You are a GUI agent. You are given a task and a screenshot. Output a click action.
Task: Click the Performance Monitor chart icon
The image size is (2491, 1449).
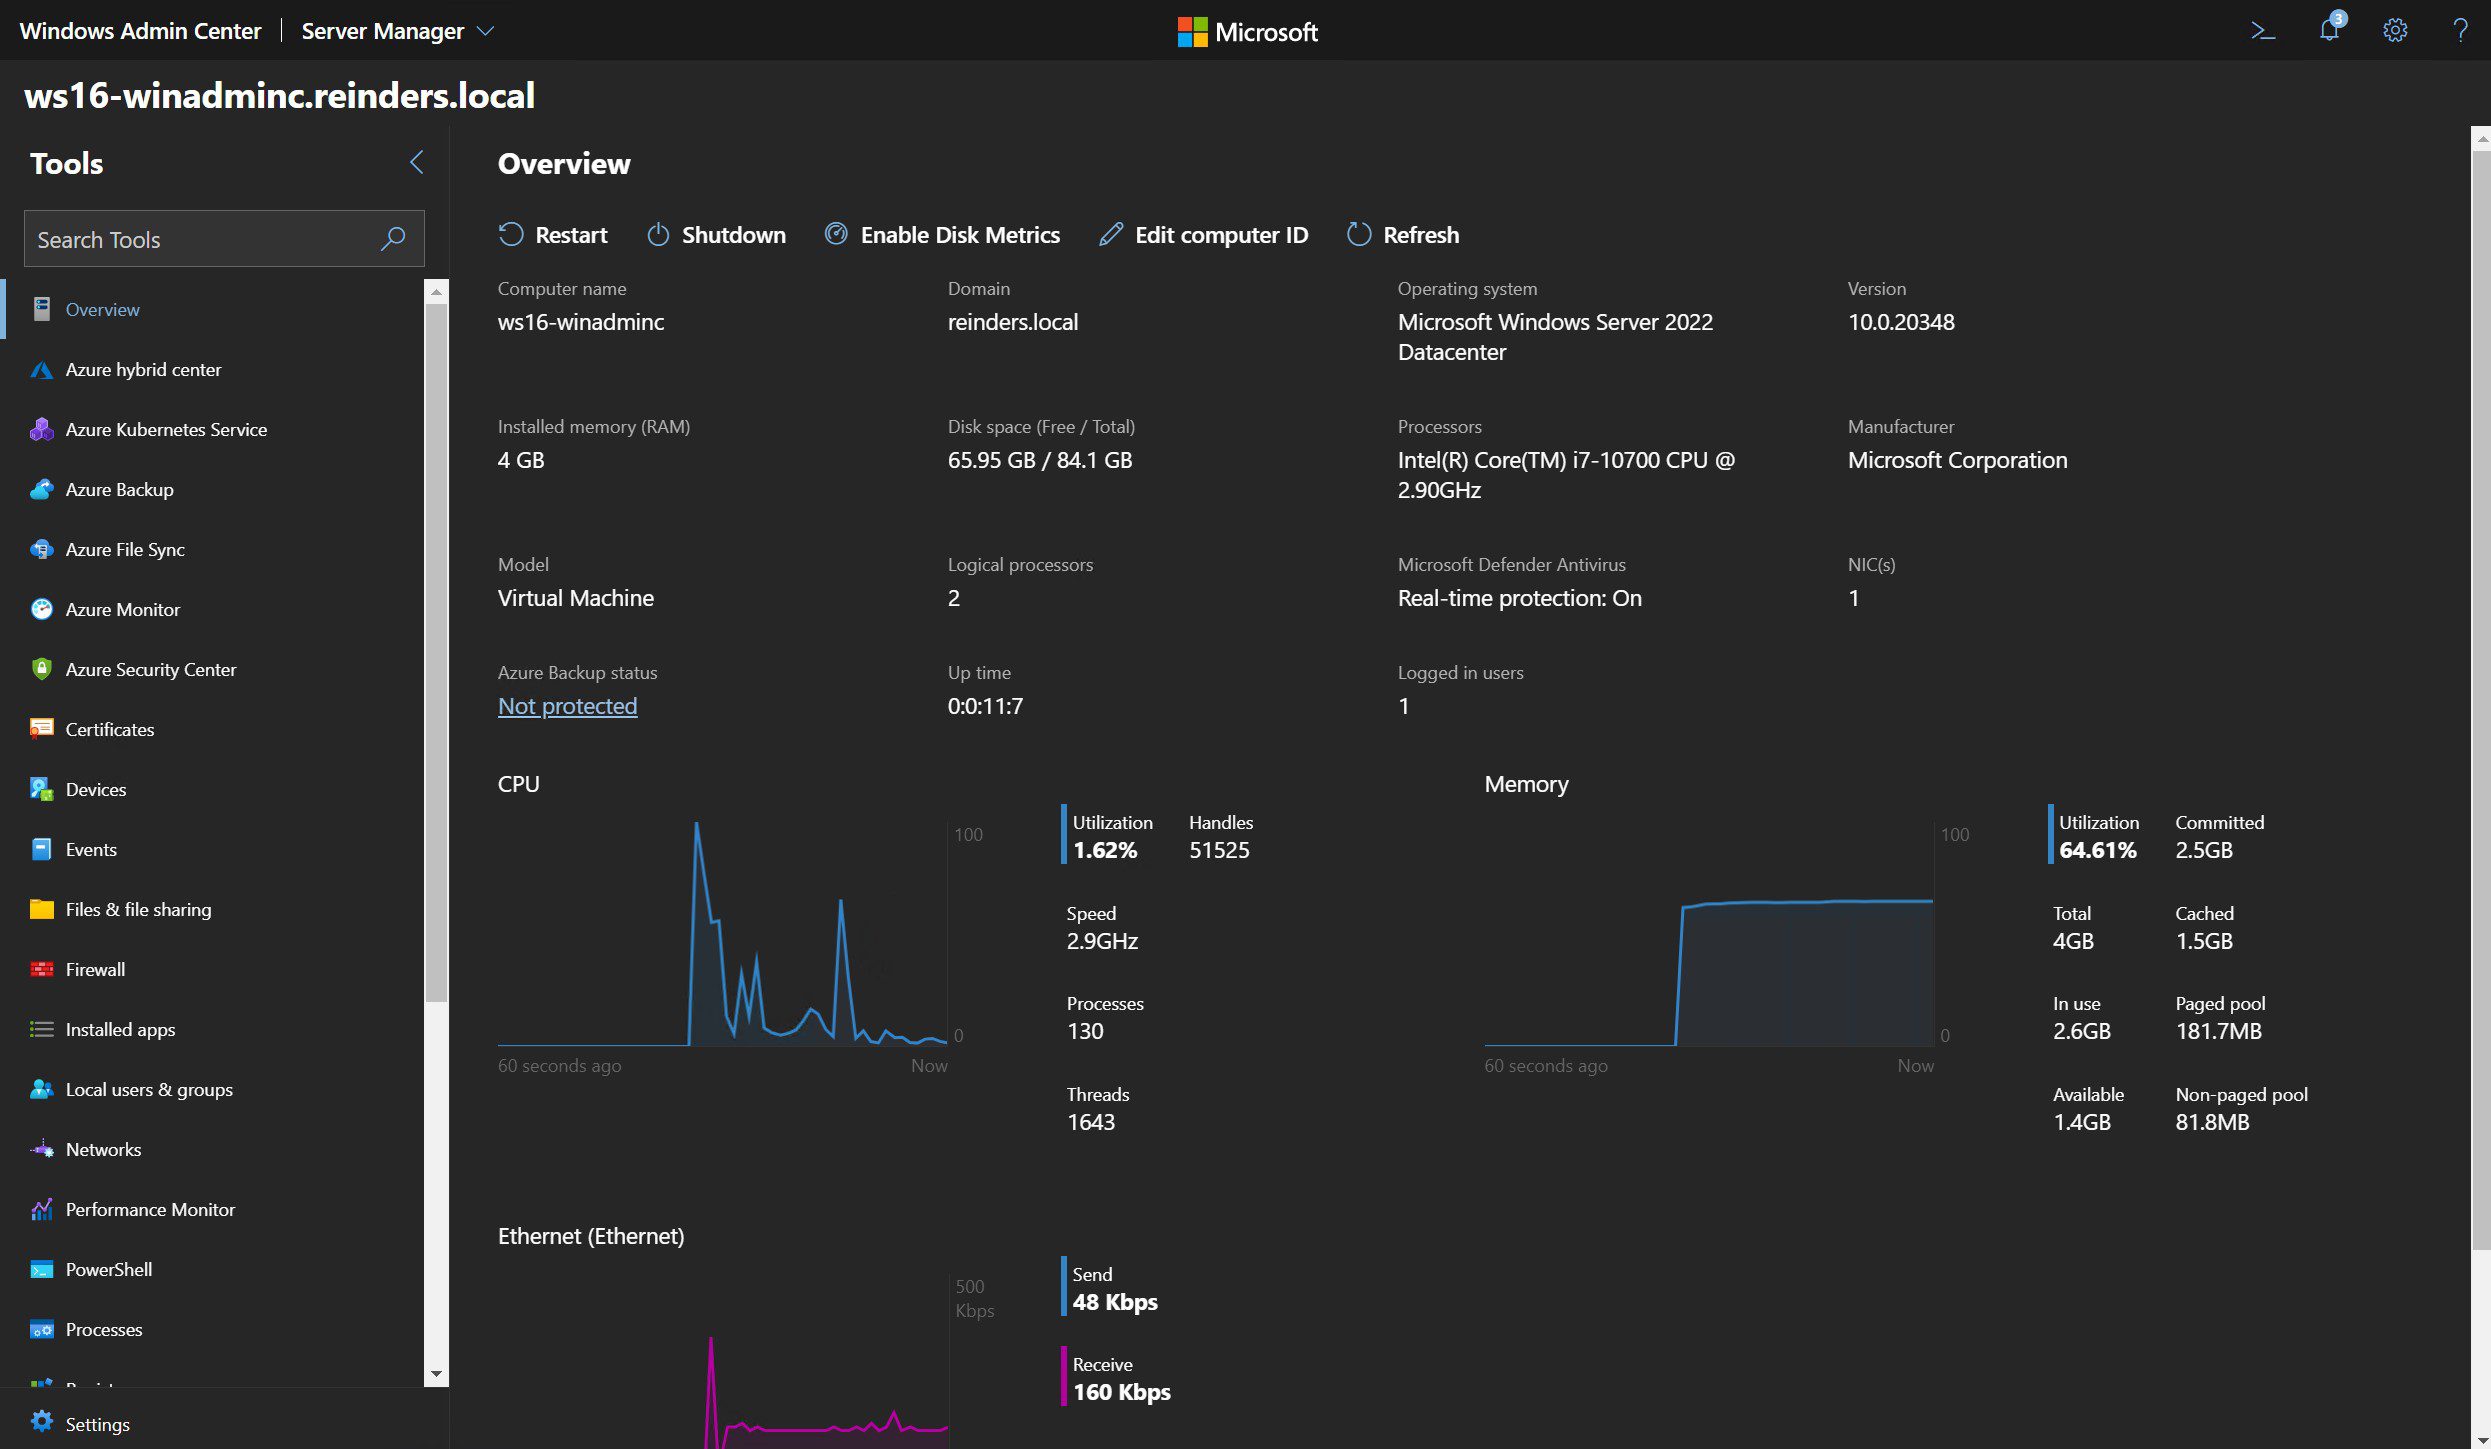[x=41, y=1209]
